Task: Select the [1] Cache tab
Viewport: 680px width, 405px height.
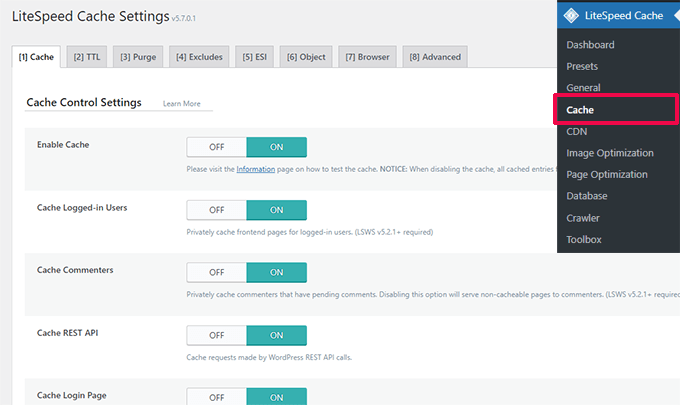Action: 36,57
